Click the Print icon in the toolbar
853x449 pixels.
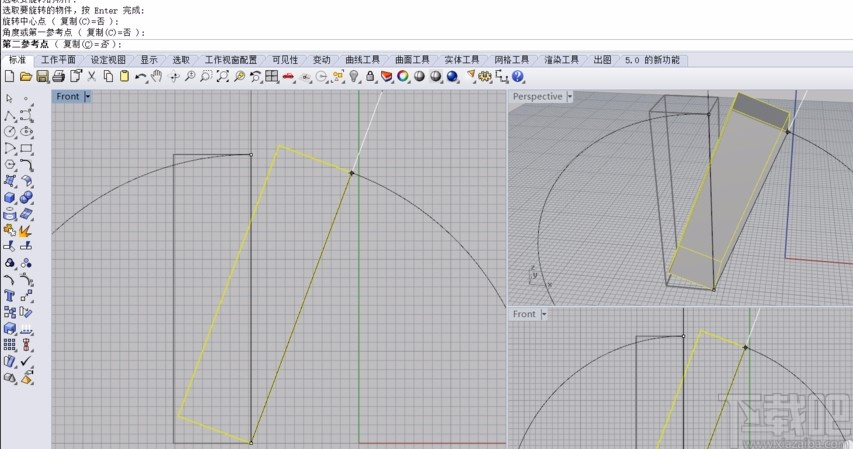pyautogui.click(x=58, y=77)
